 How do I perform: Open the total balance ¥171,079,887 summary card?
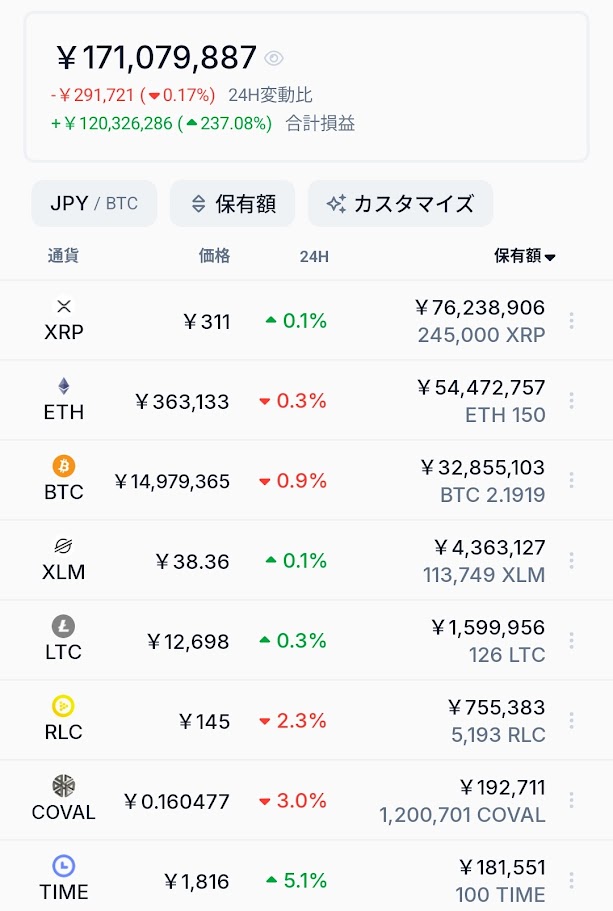[306, 87]
